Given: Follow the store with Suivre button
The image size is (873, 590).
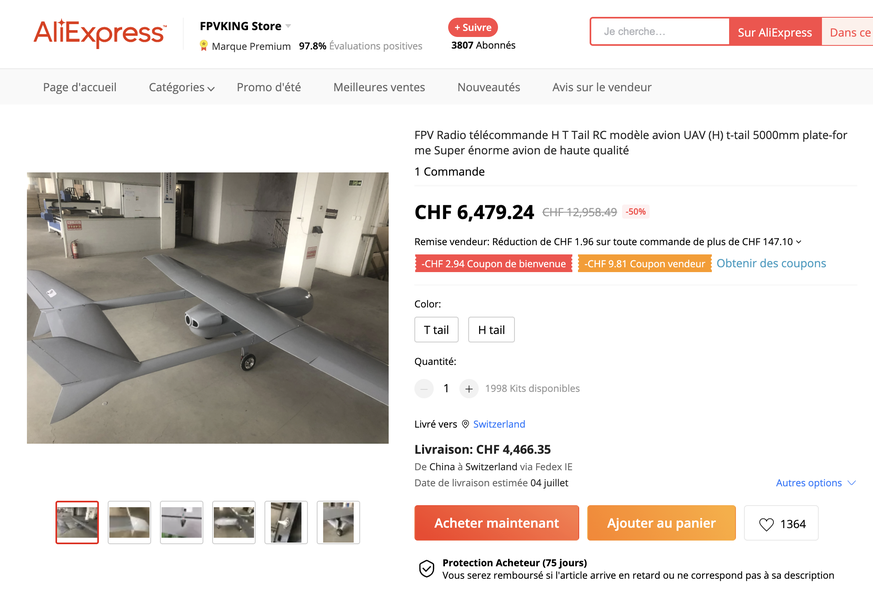Looking at the screenshot, I should point(473,28).
